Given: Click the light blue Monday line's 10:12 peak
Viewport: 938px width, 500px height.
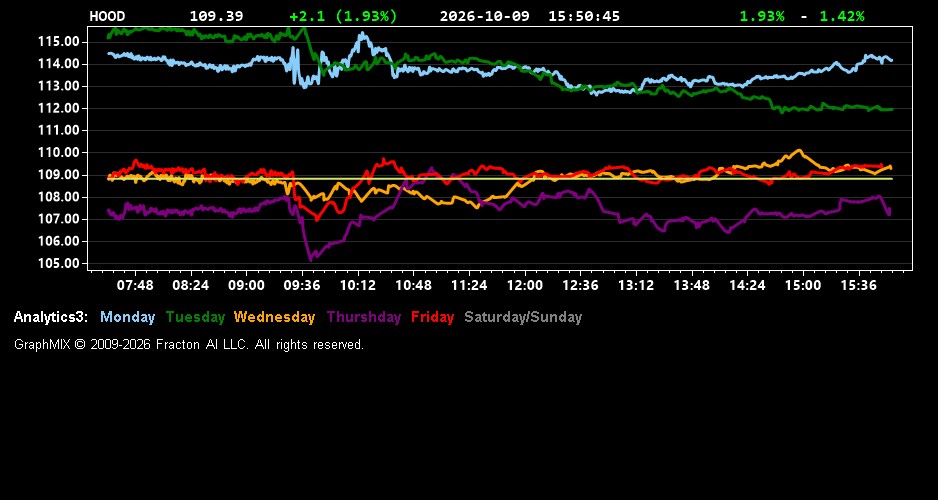Looking at the screenshot, I should pyautogui.click(x=362, y=35).
